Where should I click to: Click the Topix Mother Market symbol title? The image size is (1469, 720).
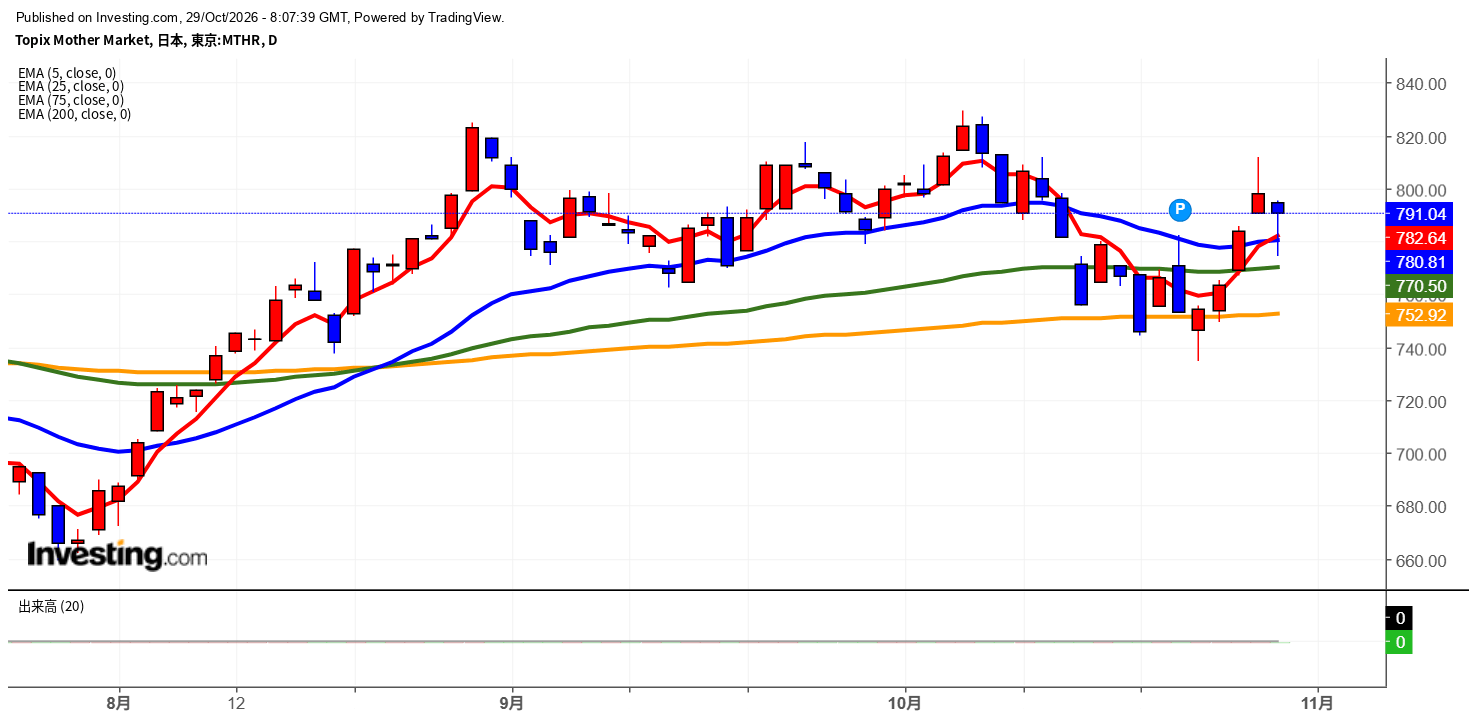(x=83, y=40)
